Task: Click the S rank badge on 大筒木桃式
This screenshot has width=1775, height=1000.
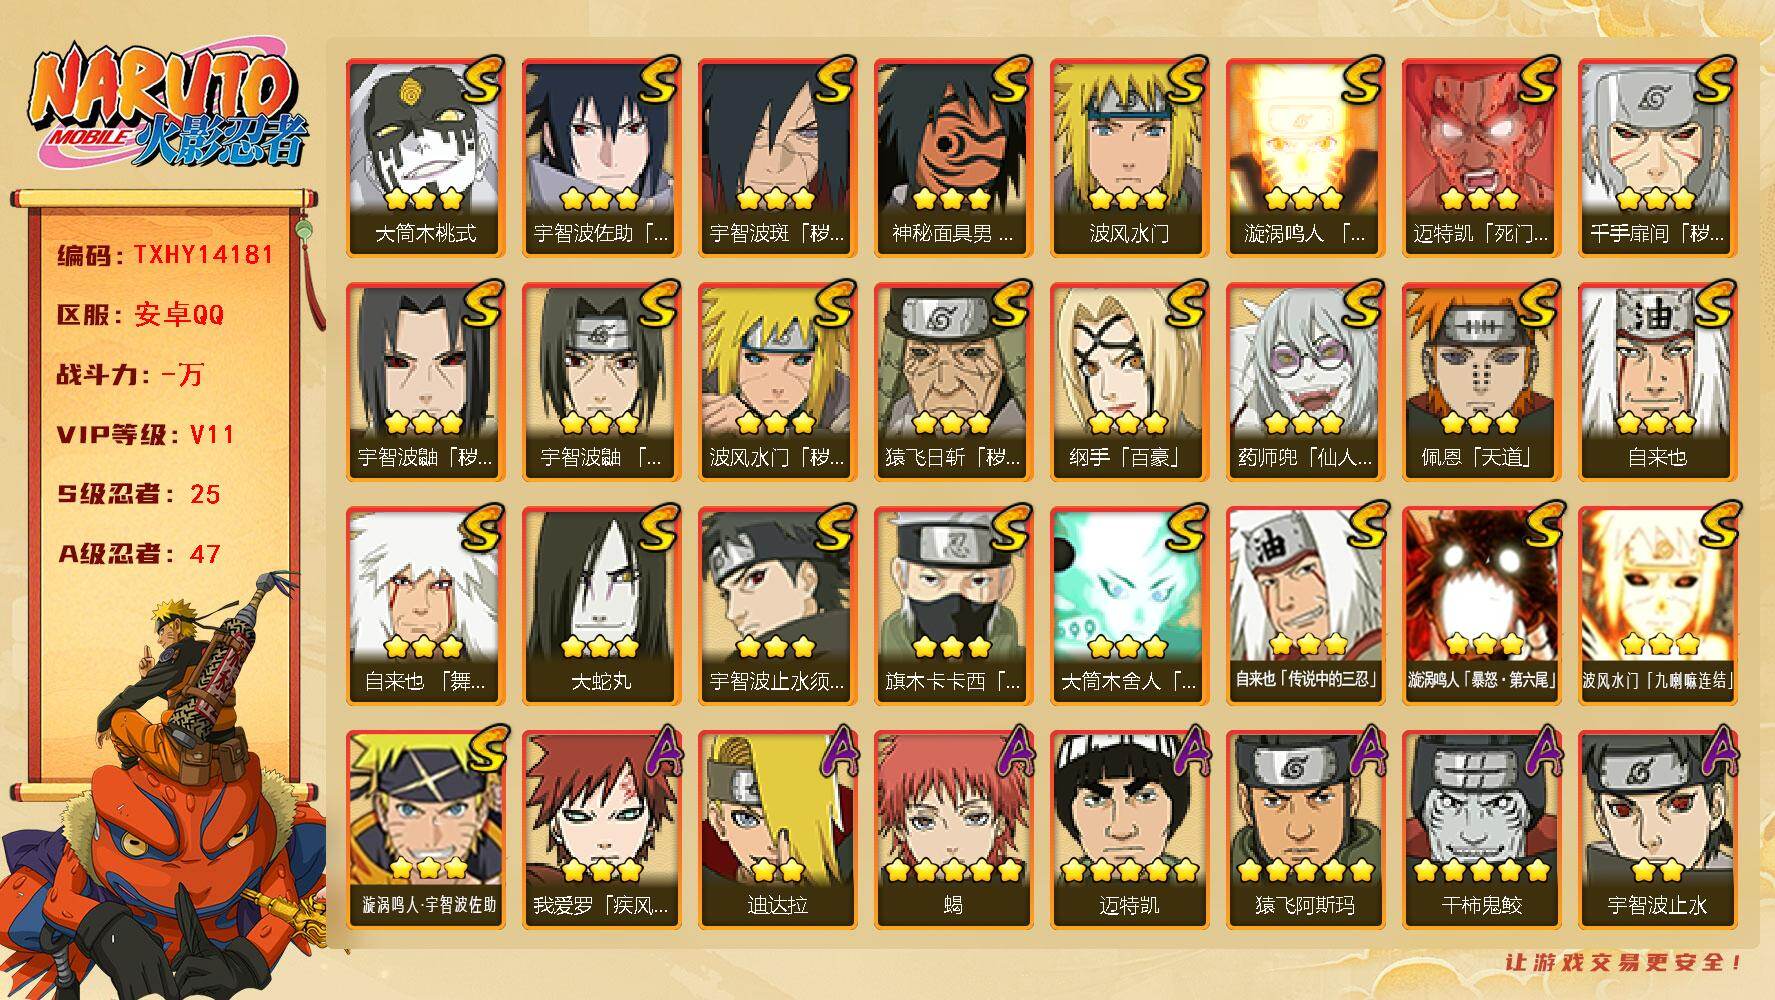Action: pyautogui.click(x=482, y=80)
